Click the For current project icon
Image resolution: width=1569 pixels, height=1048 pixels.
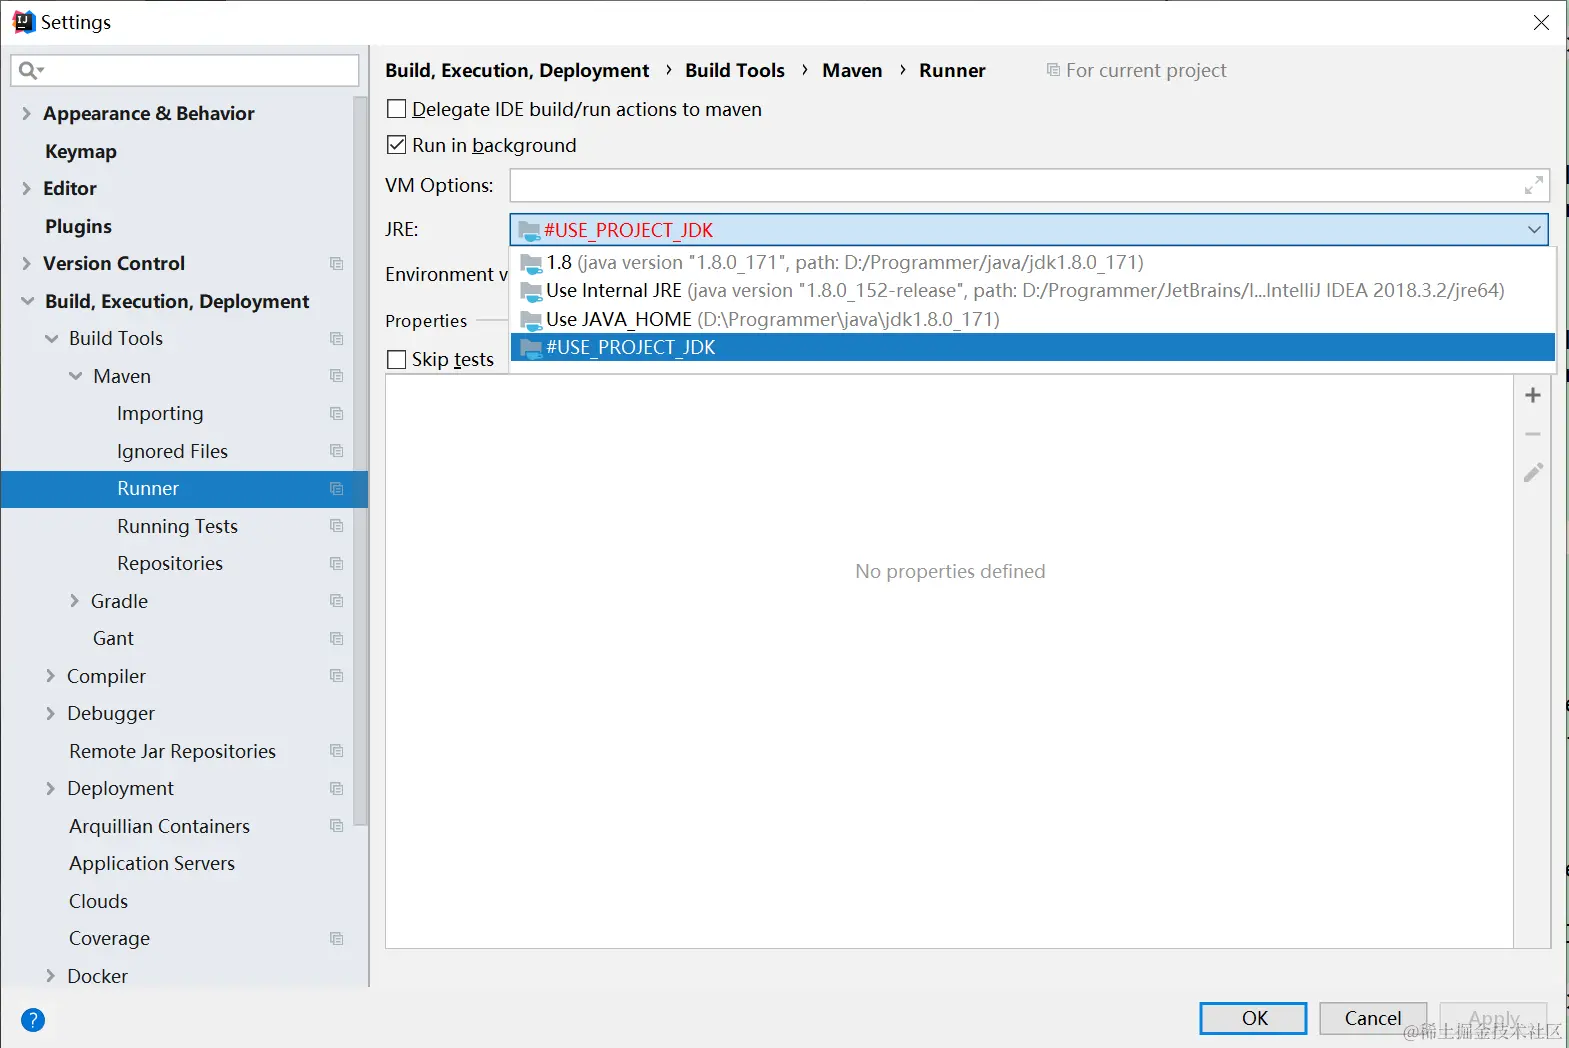(x=1053, y=70)
